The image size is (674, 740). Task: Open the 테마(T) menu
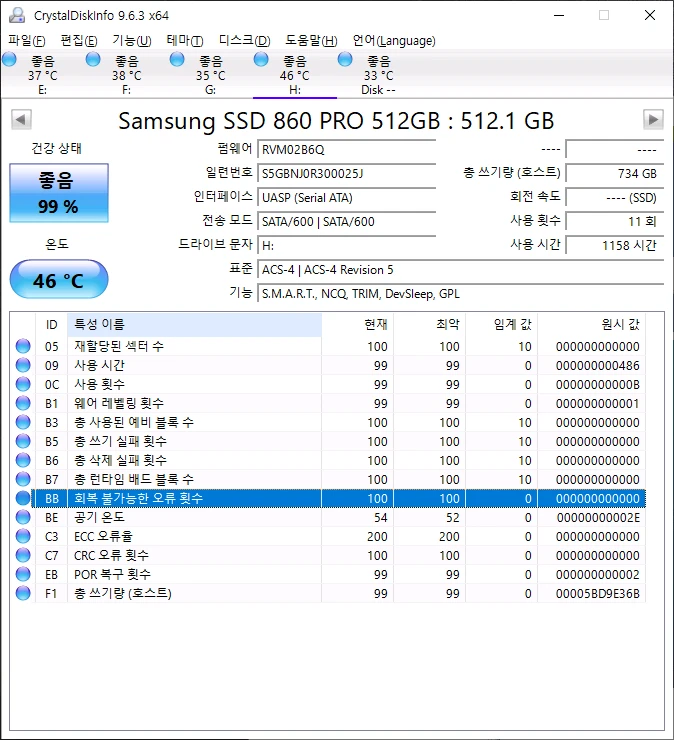(185, 41)
